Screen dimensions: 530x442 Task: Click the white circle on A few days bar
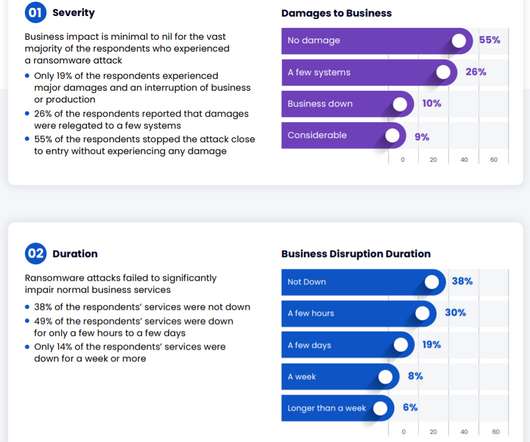click(x=401, y=345)
